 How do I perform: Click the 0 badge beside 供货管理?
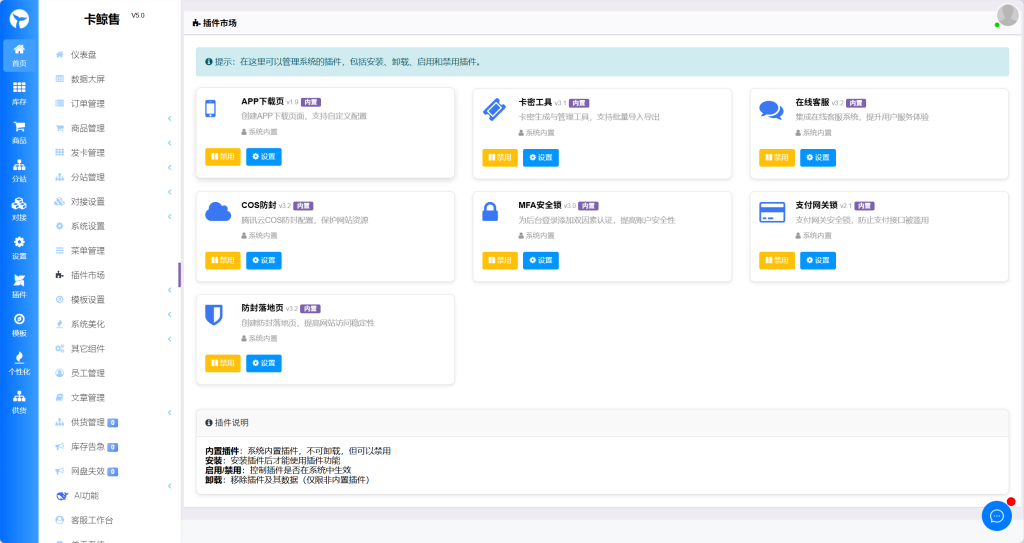pyautogui.click(x=112, y=423)
